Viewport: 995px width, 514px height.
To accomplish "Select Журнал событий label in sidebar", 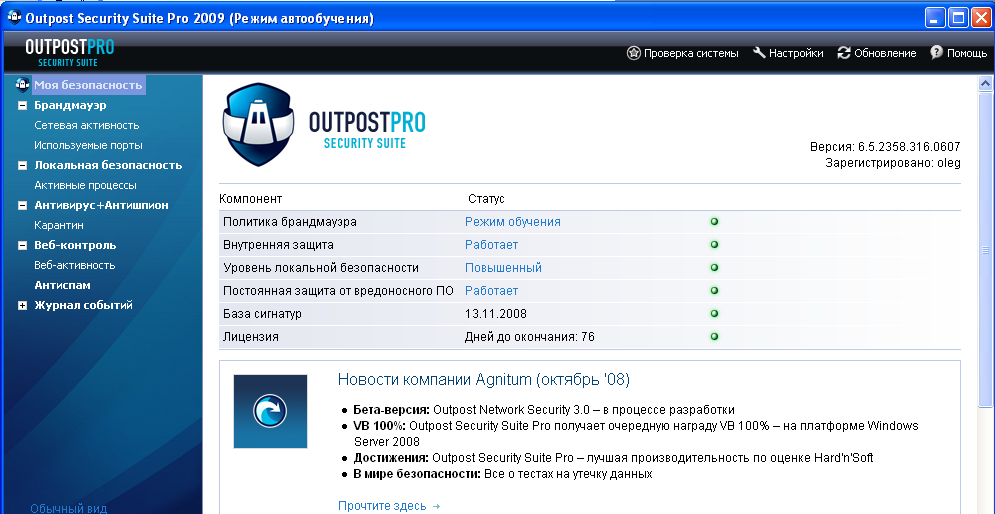I will (83, 305).
